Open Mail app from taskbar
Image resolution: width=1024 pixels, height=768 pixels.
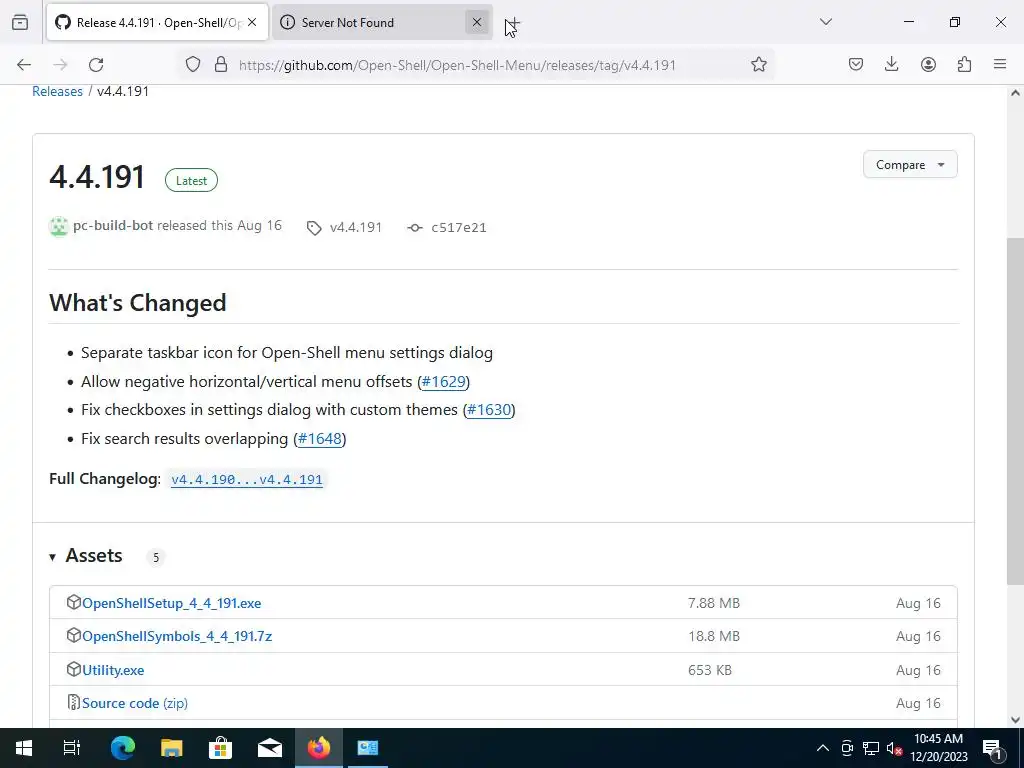click(x=270, y=748)
